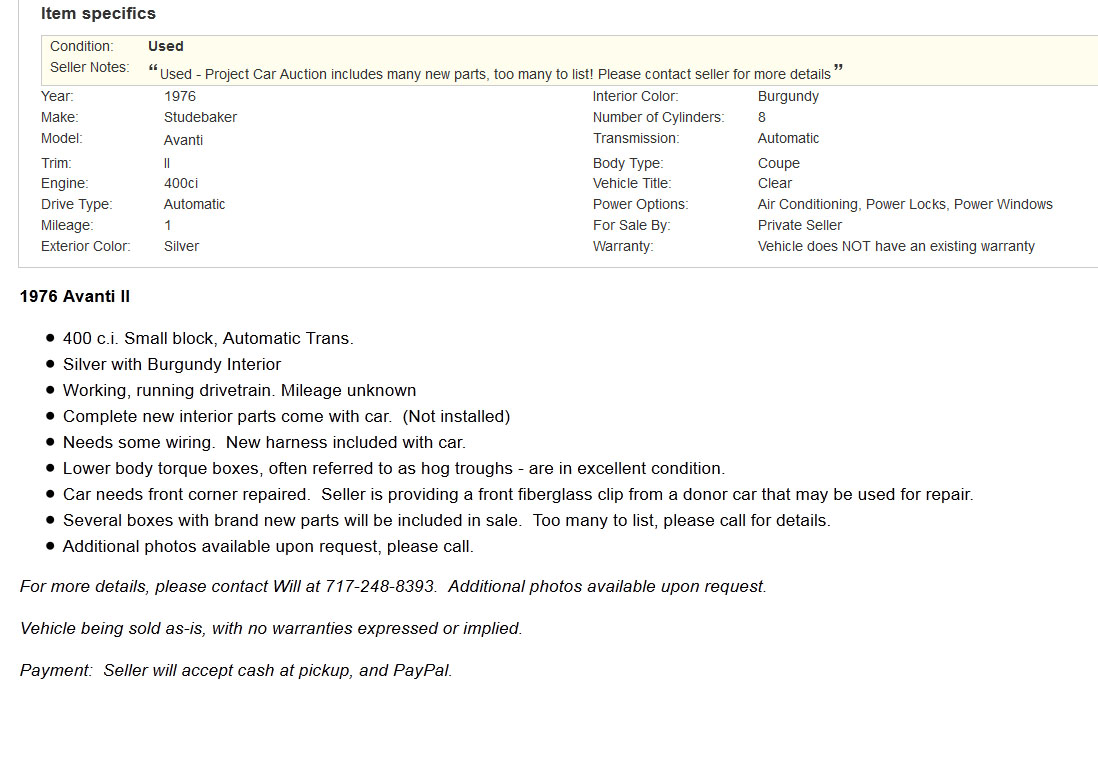1098x758 pixels.
Task: Click the warranty status text
Action: pyautogui.click(x=896, y=246)
